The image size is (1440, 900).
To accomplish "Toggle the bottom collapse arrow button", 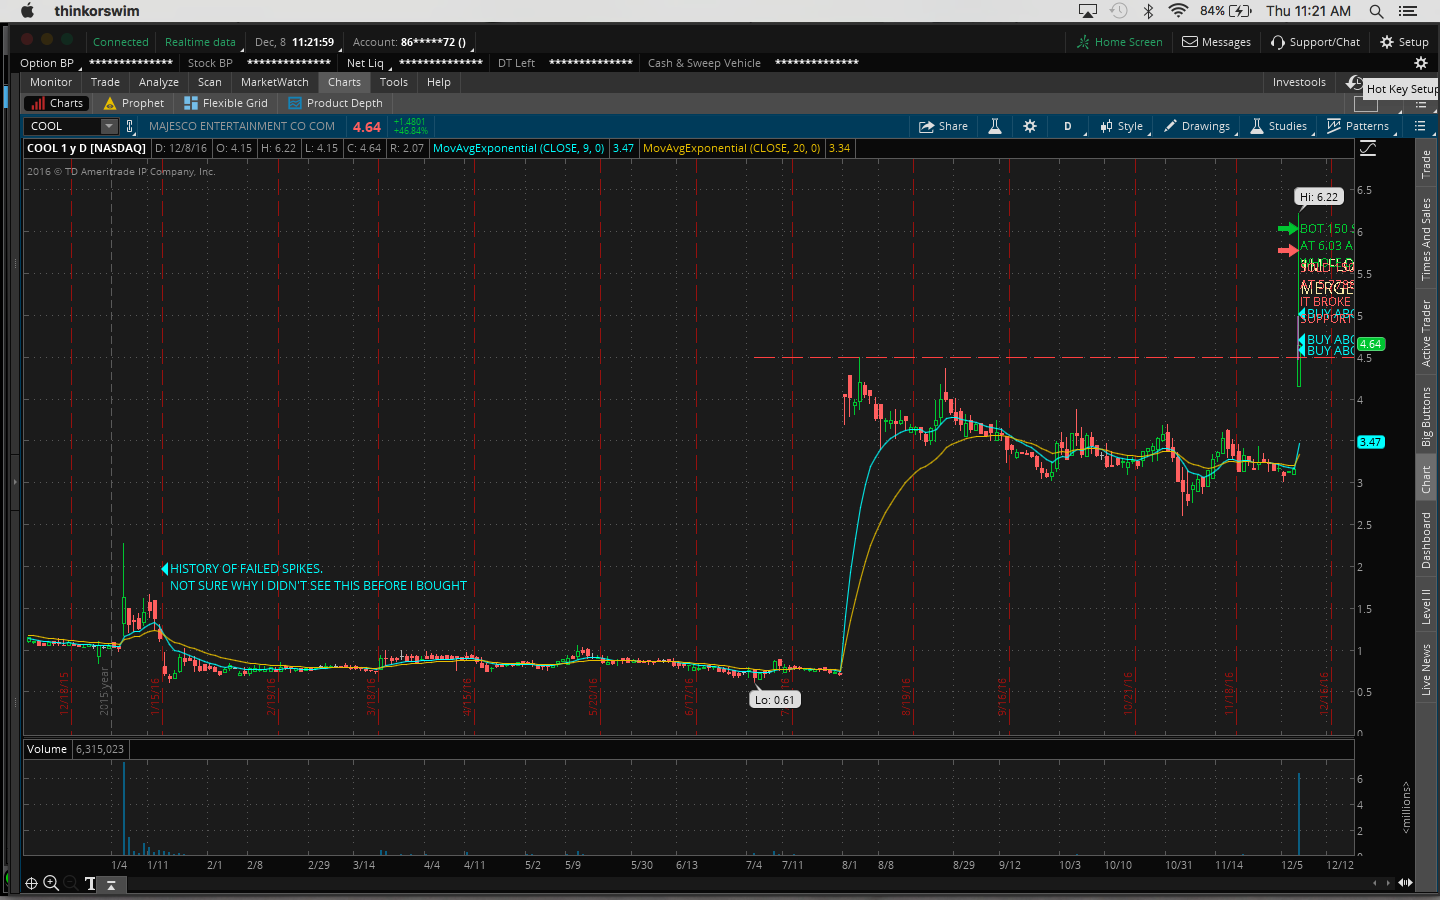I will 111,884.
